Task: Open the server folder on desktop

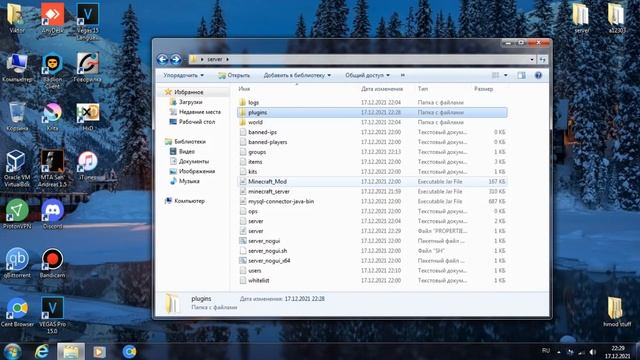Action: coord(581,18)
